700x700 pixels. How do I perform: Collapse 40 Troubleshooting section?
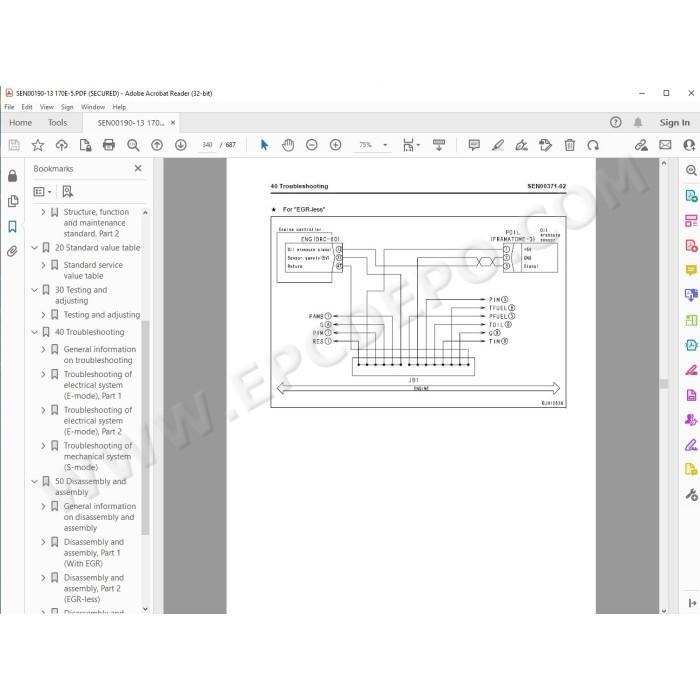(x=34, y=332)
